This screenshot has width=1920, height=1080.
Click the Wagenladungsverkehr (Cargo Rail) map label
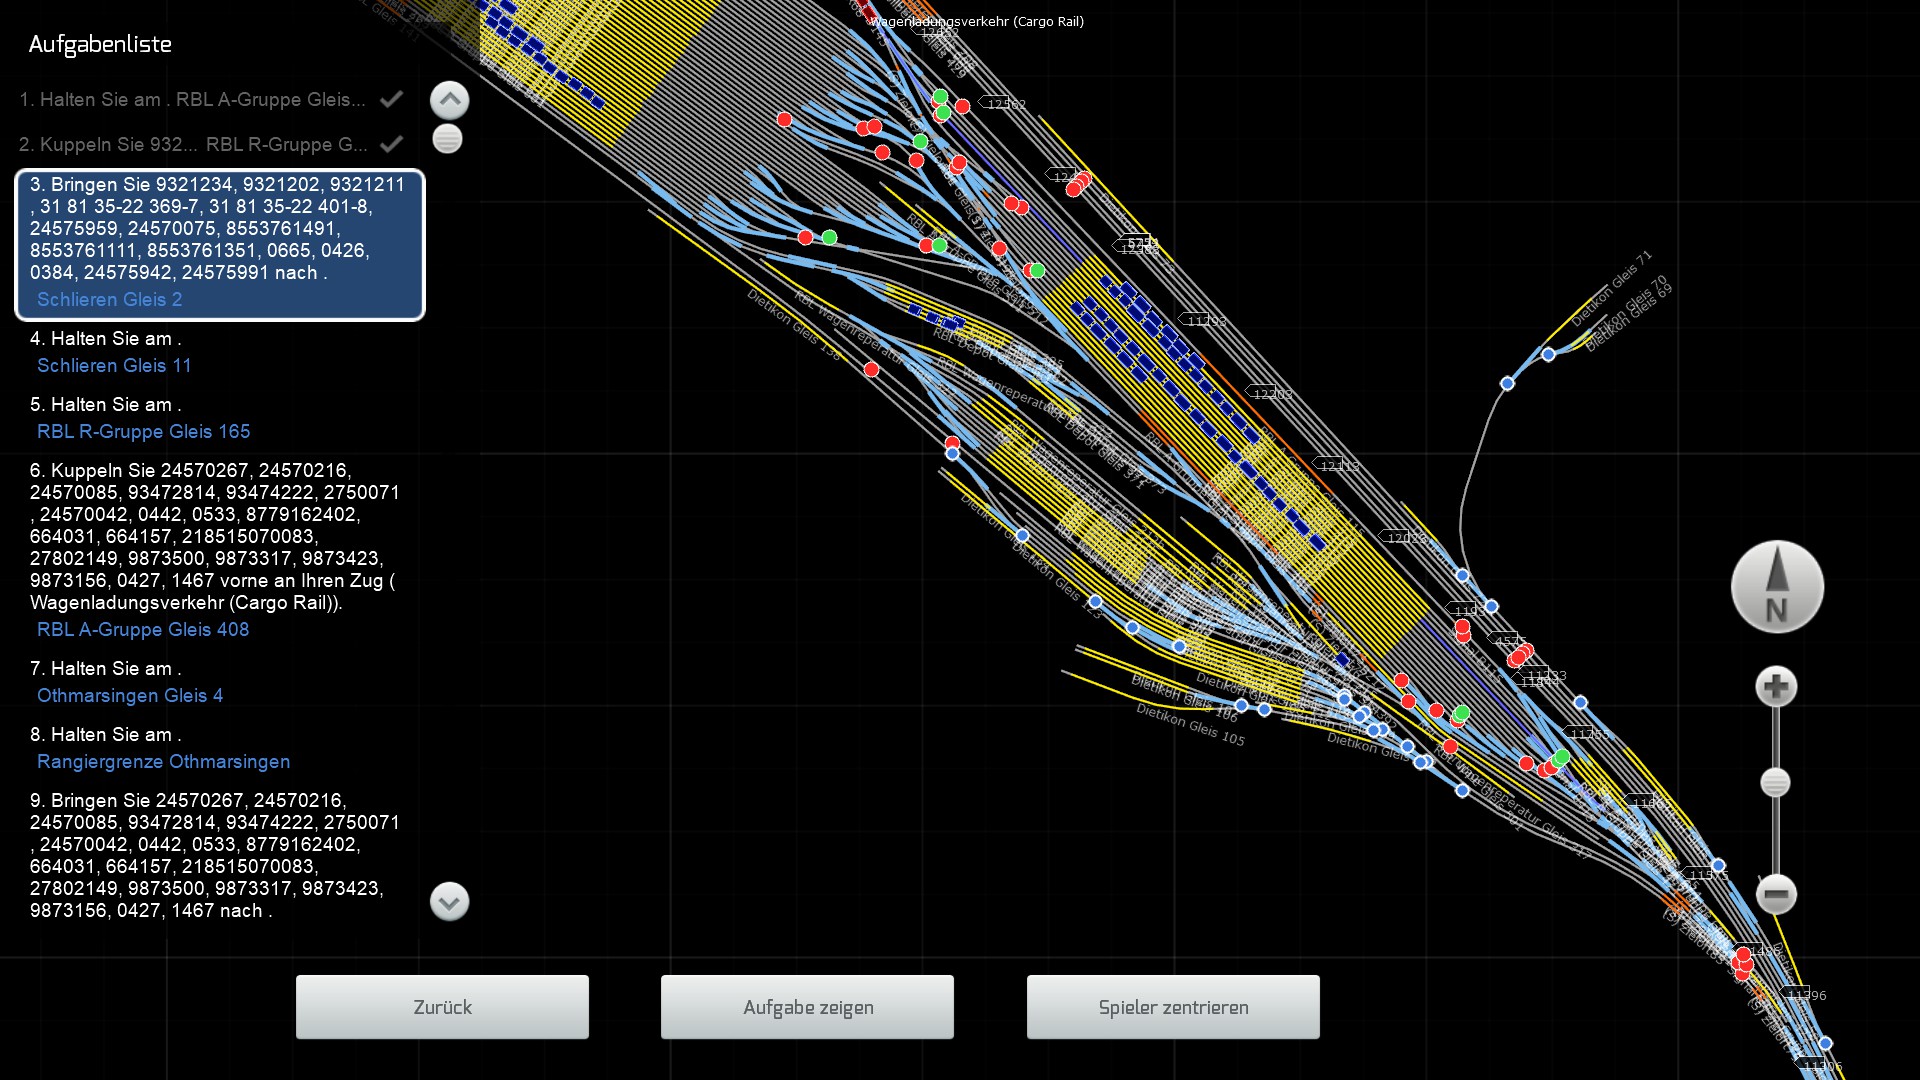click(x=976, y=21)
